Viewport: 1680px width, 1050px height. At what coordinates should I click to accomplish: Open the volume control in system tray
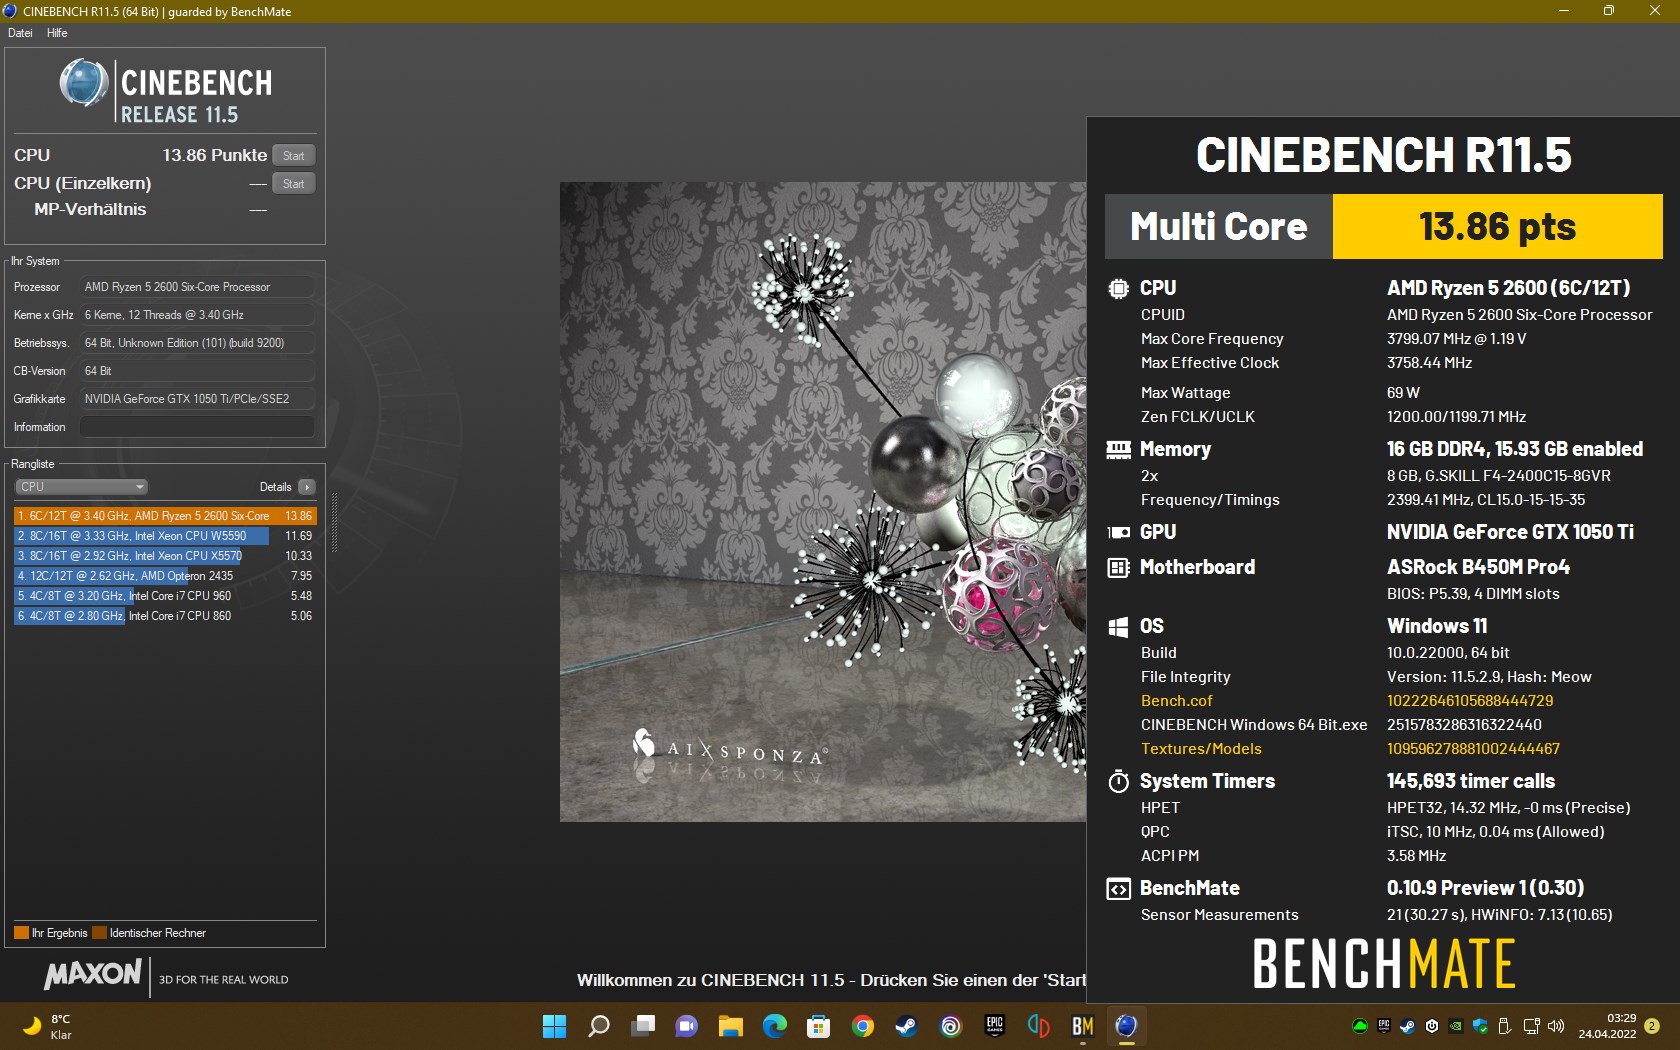click(1556, 1026)
